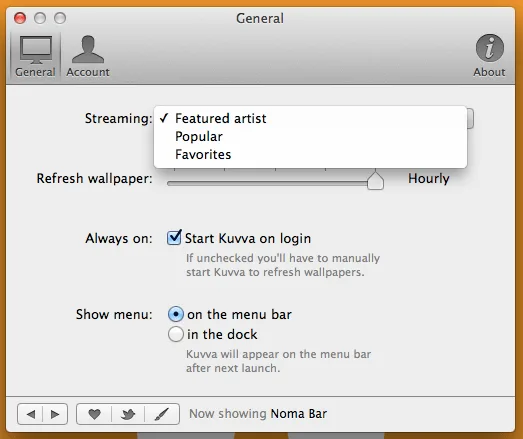
Task: Open the Noma Bar artist link
Action: pyautogui.click(x=299, y=414)
